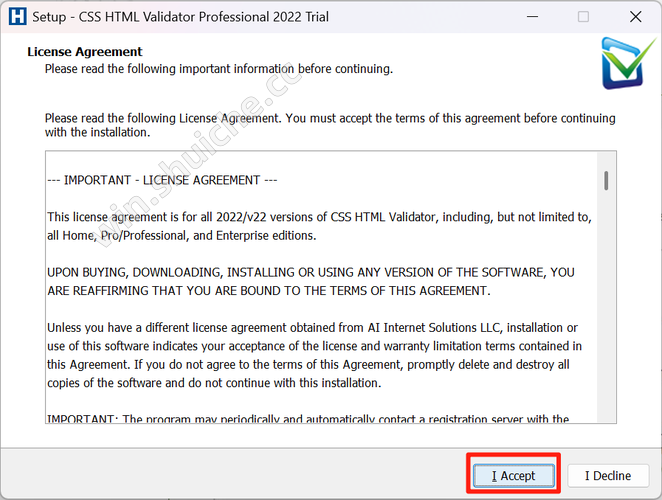Close the Setup window
662x500 pixels.
[x=635, y=16]
